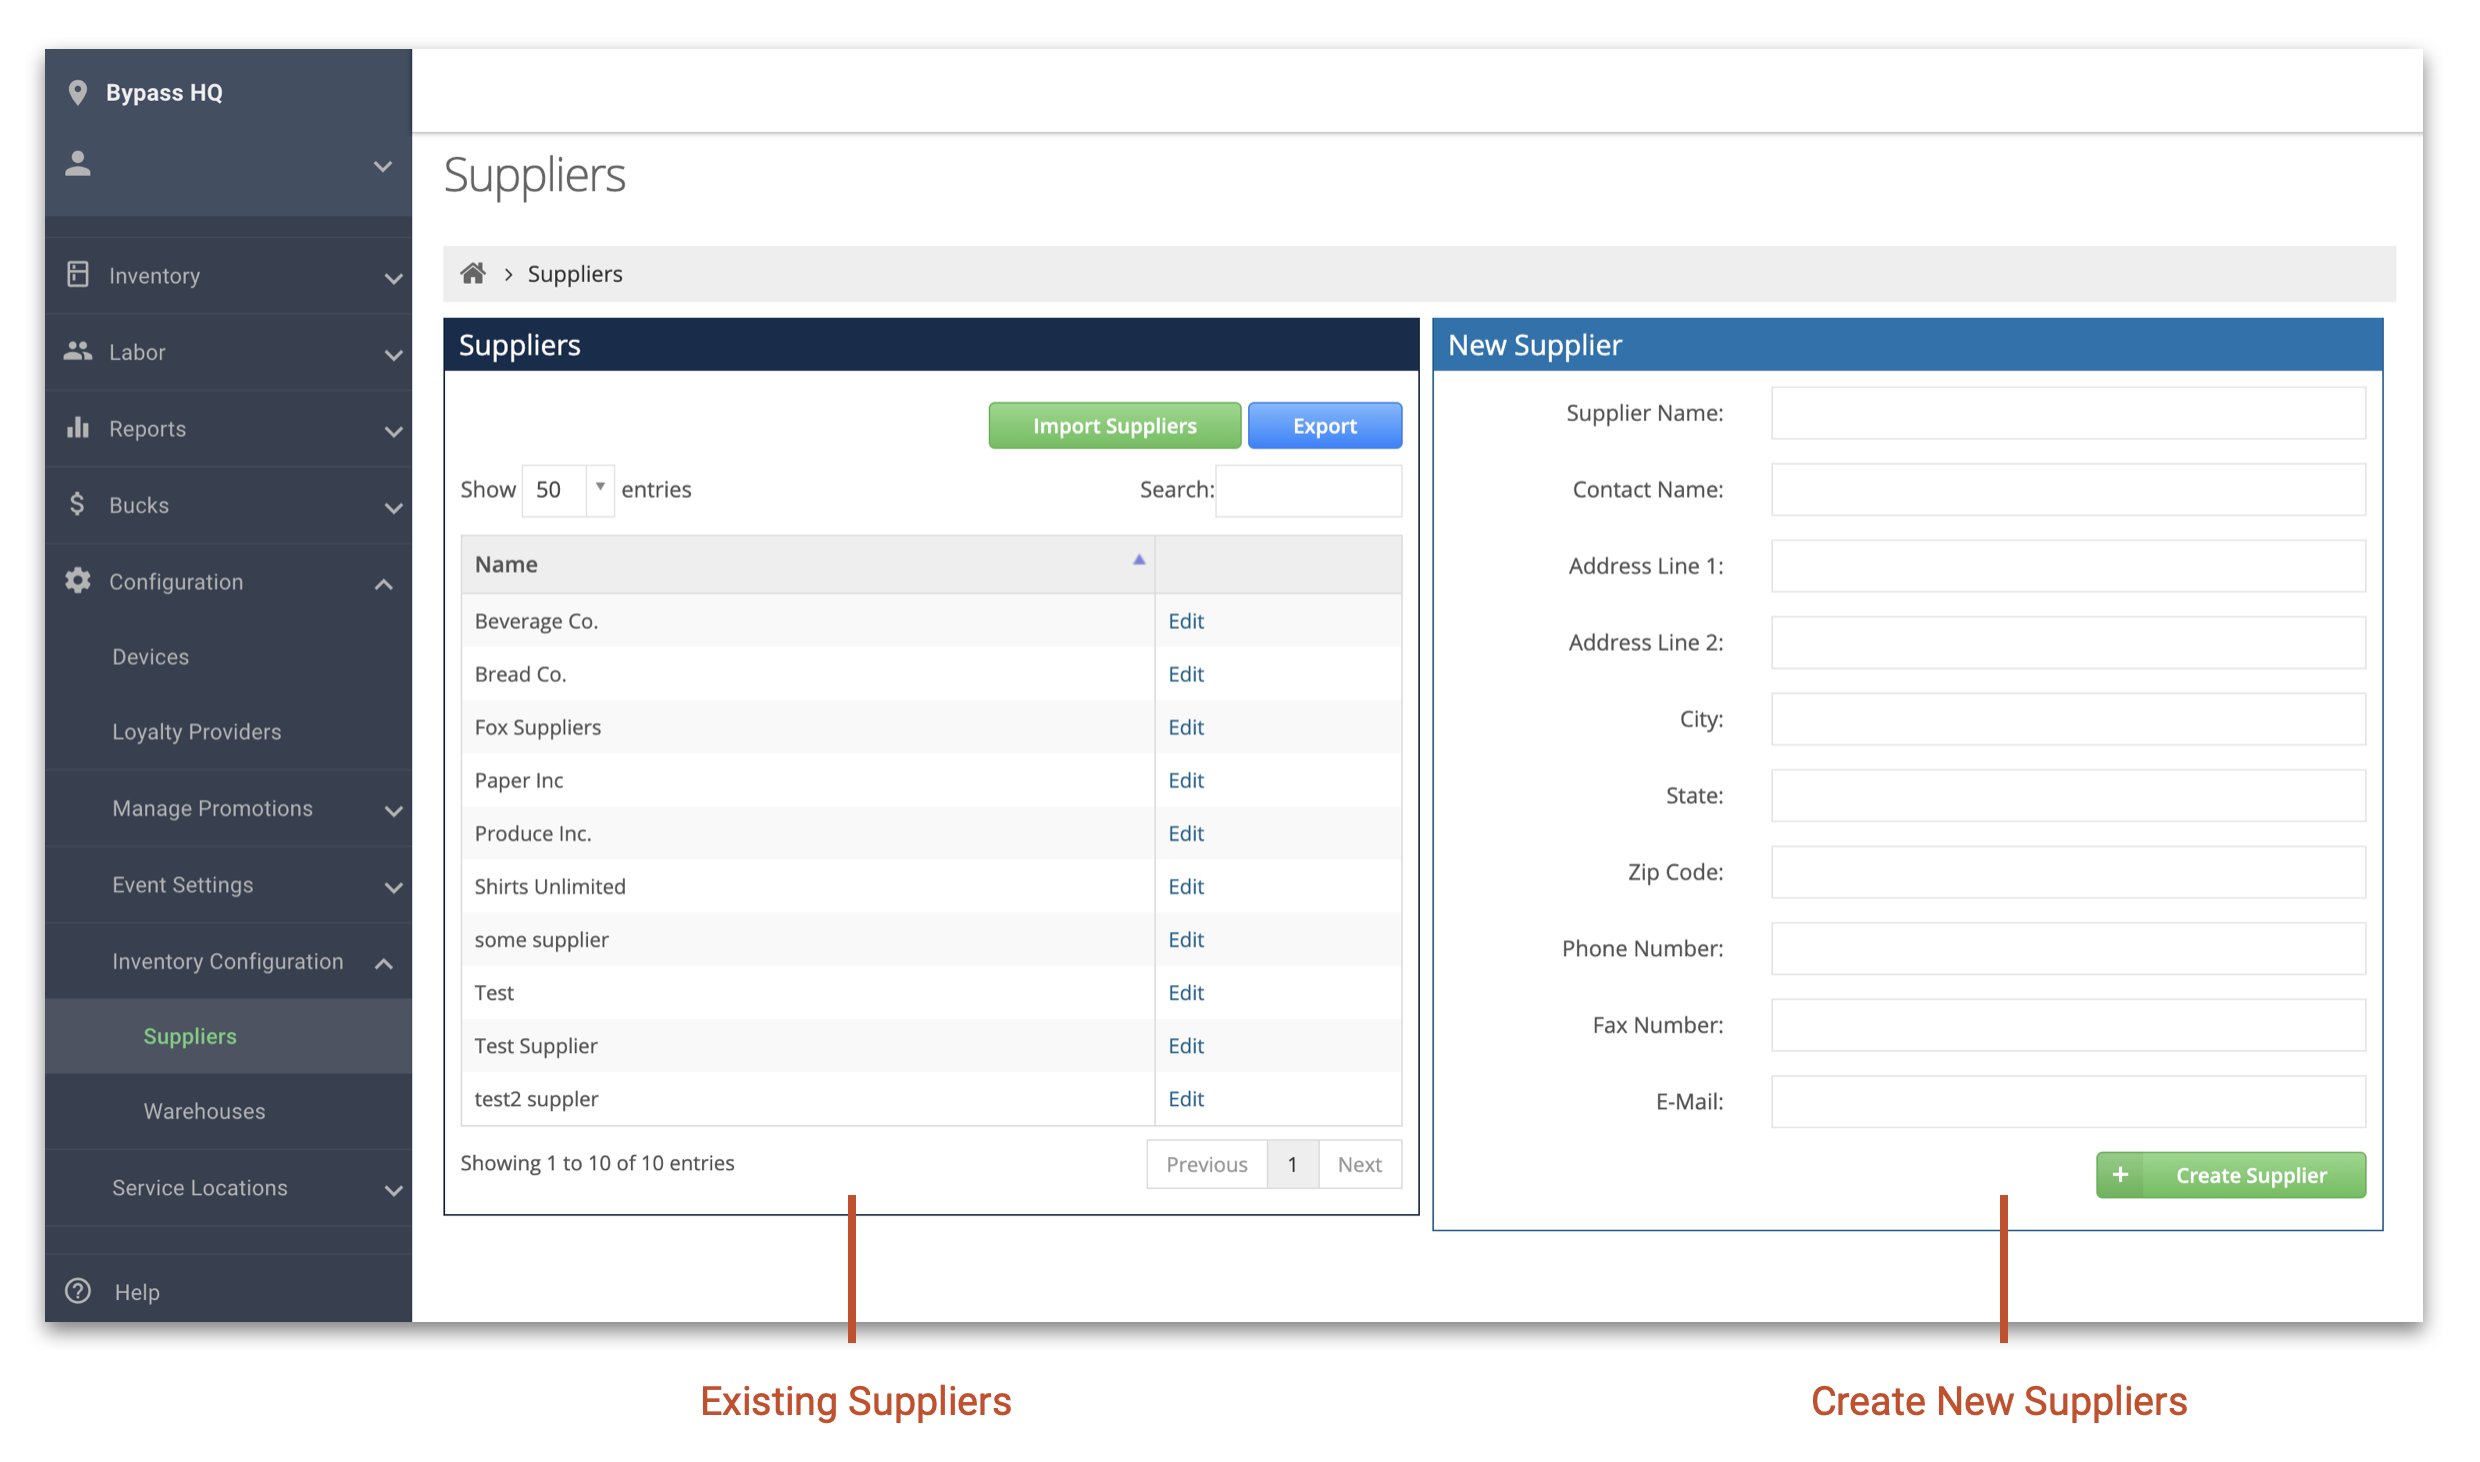Click the Create Supplier button
2480x1462 pixels.
2231,1175
